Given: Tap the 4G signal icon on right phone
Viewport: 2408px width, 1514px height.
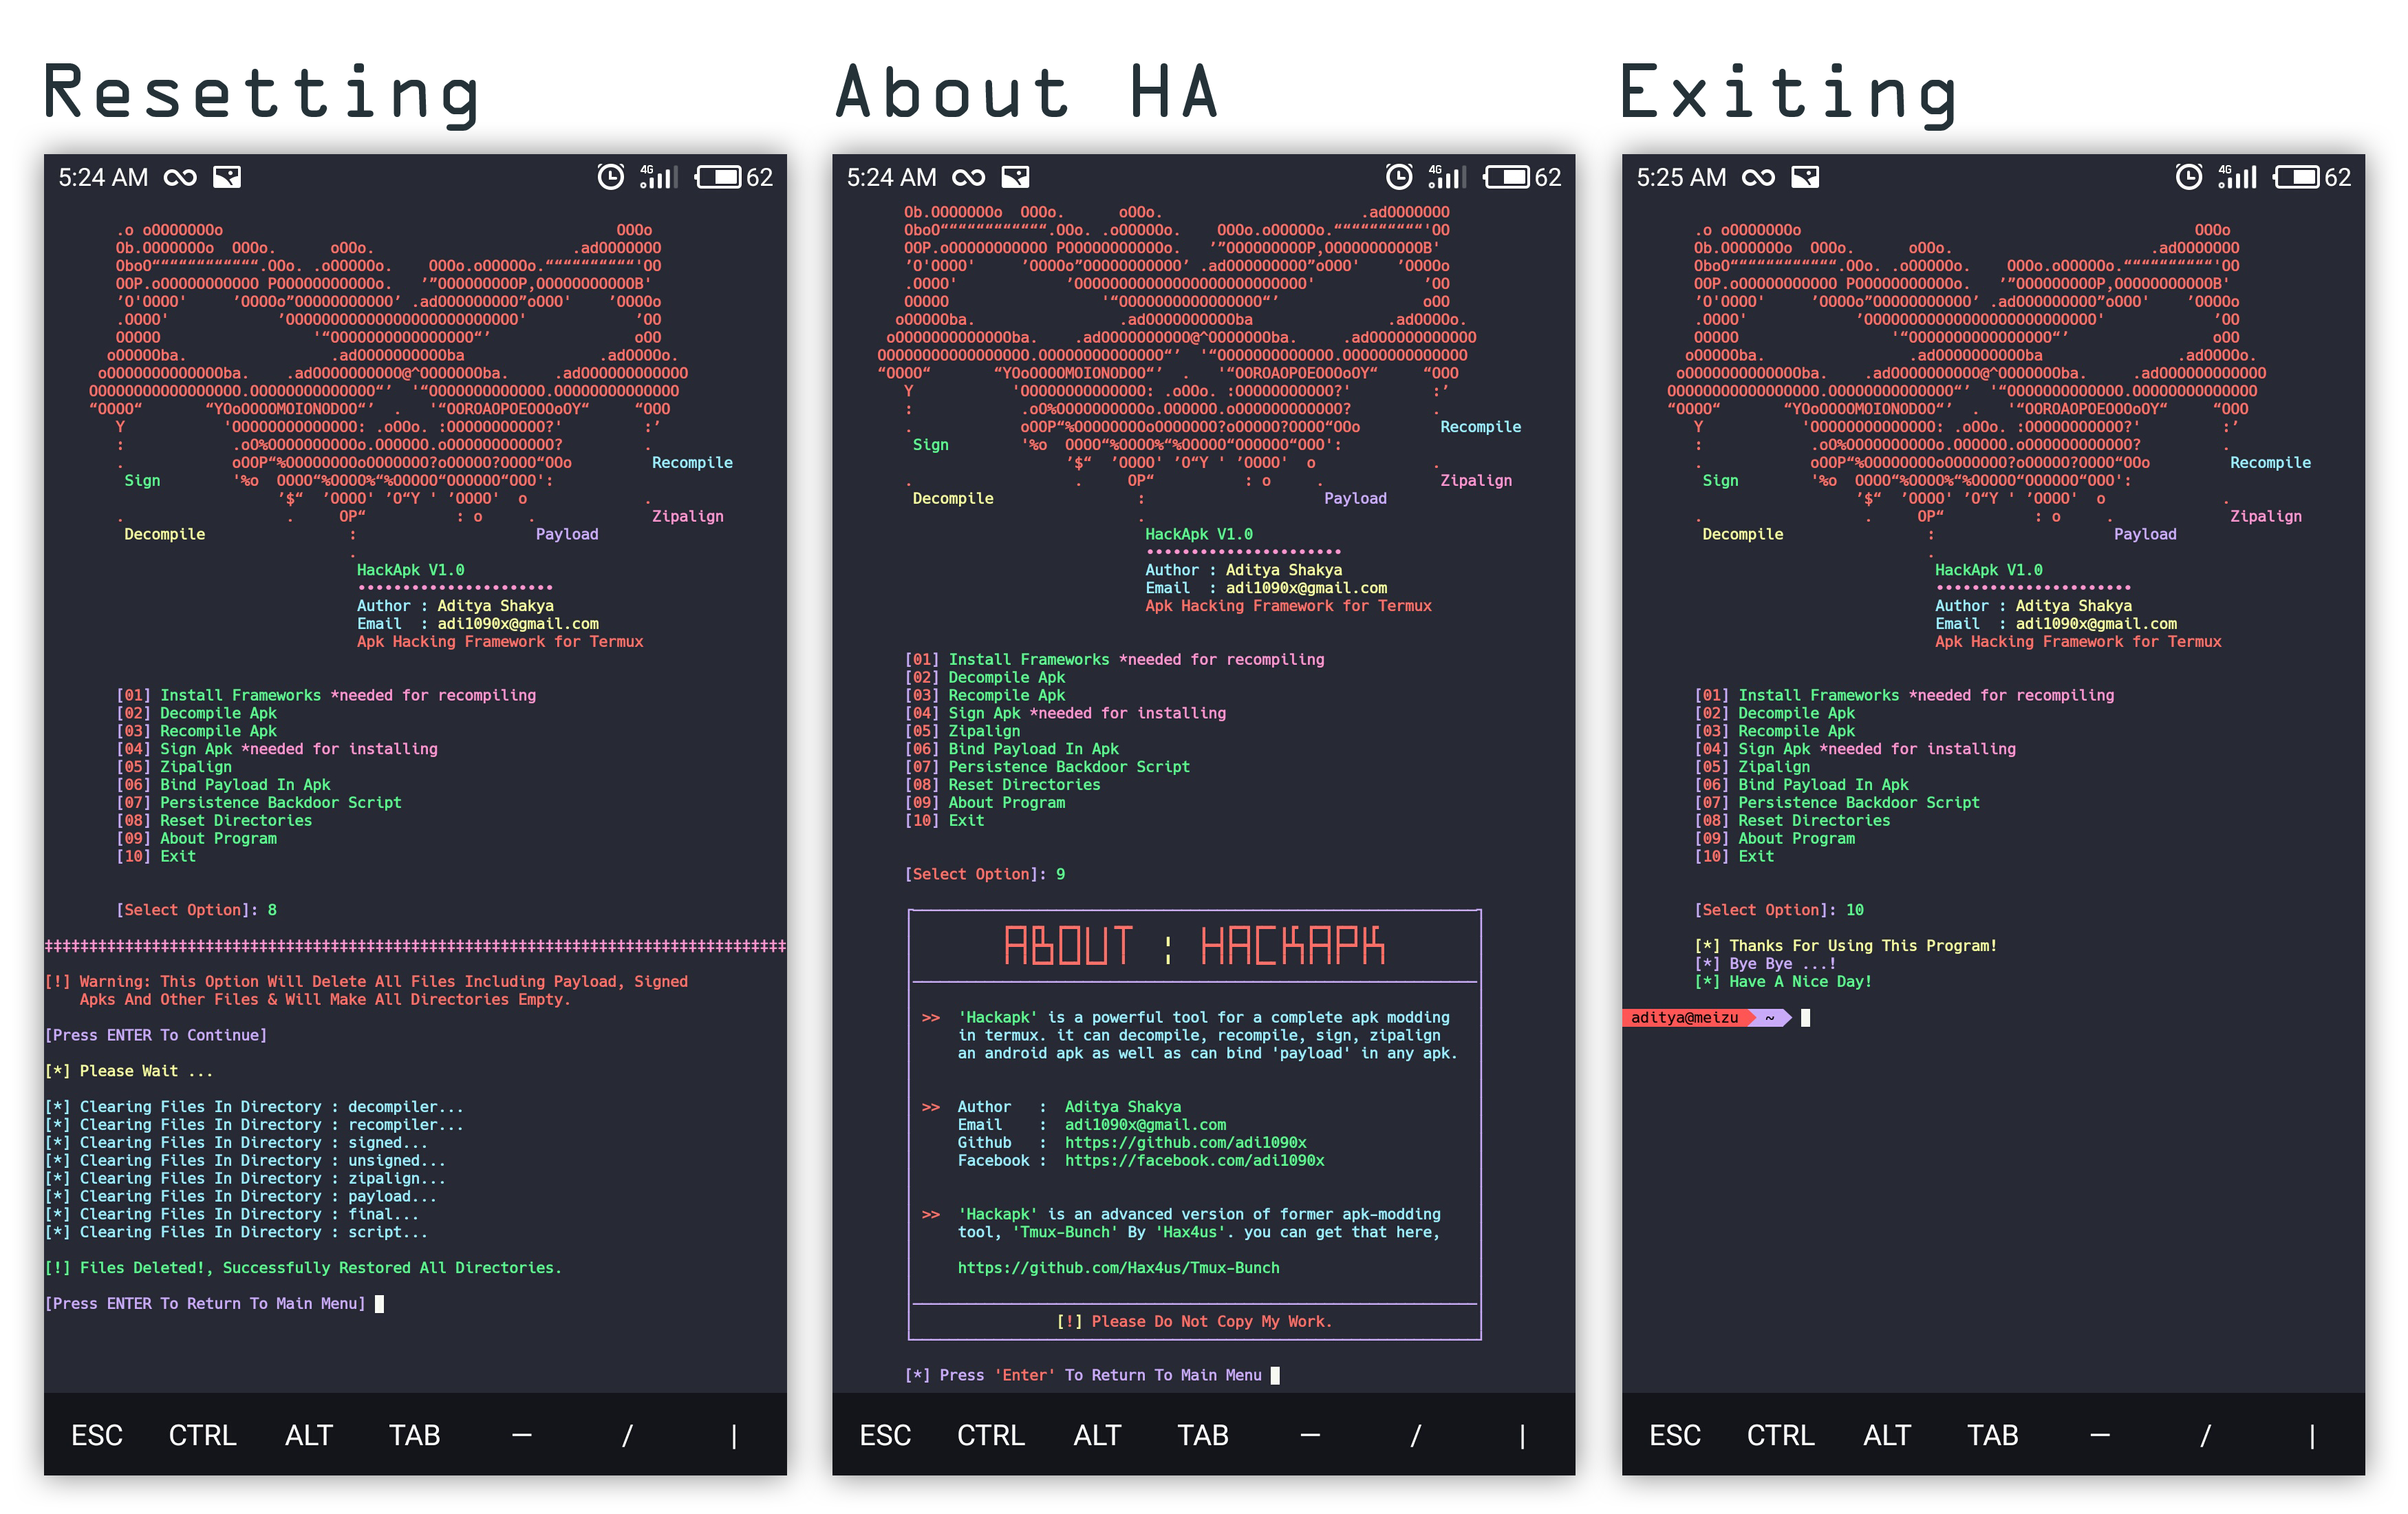Looking at the screenshot, I should 2237,177.
